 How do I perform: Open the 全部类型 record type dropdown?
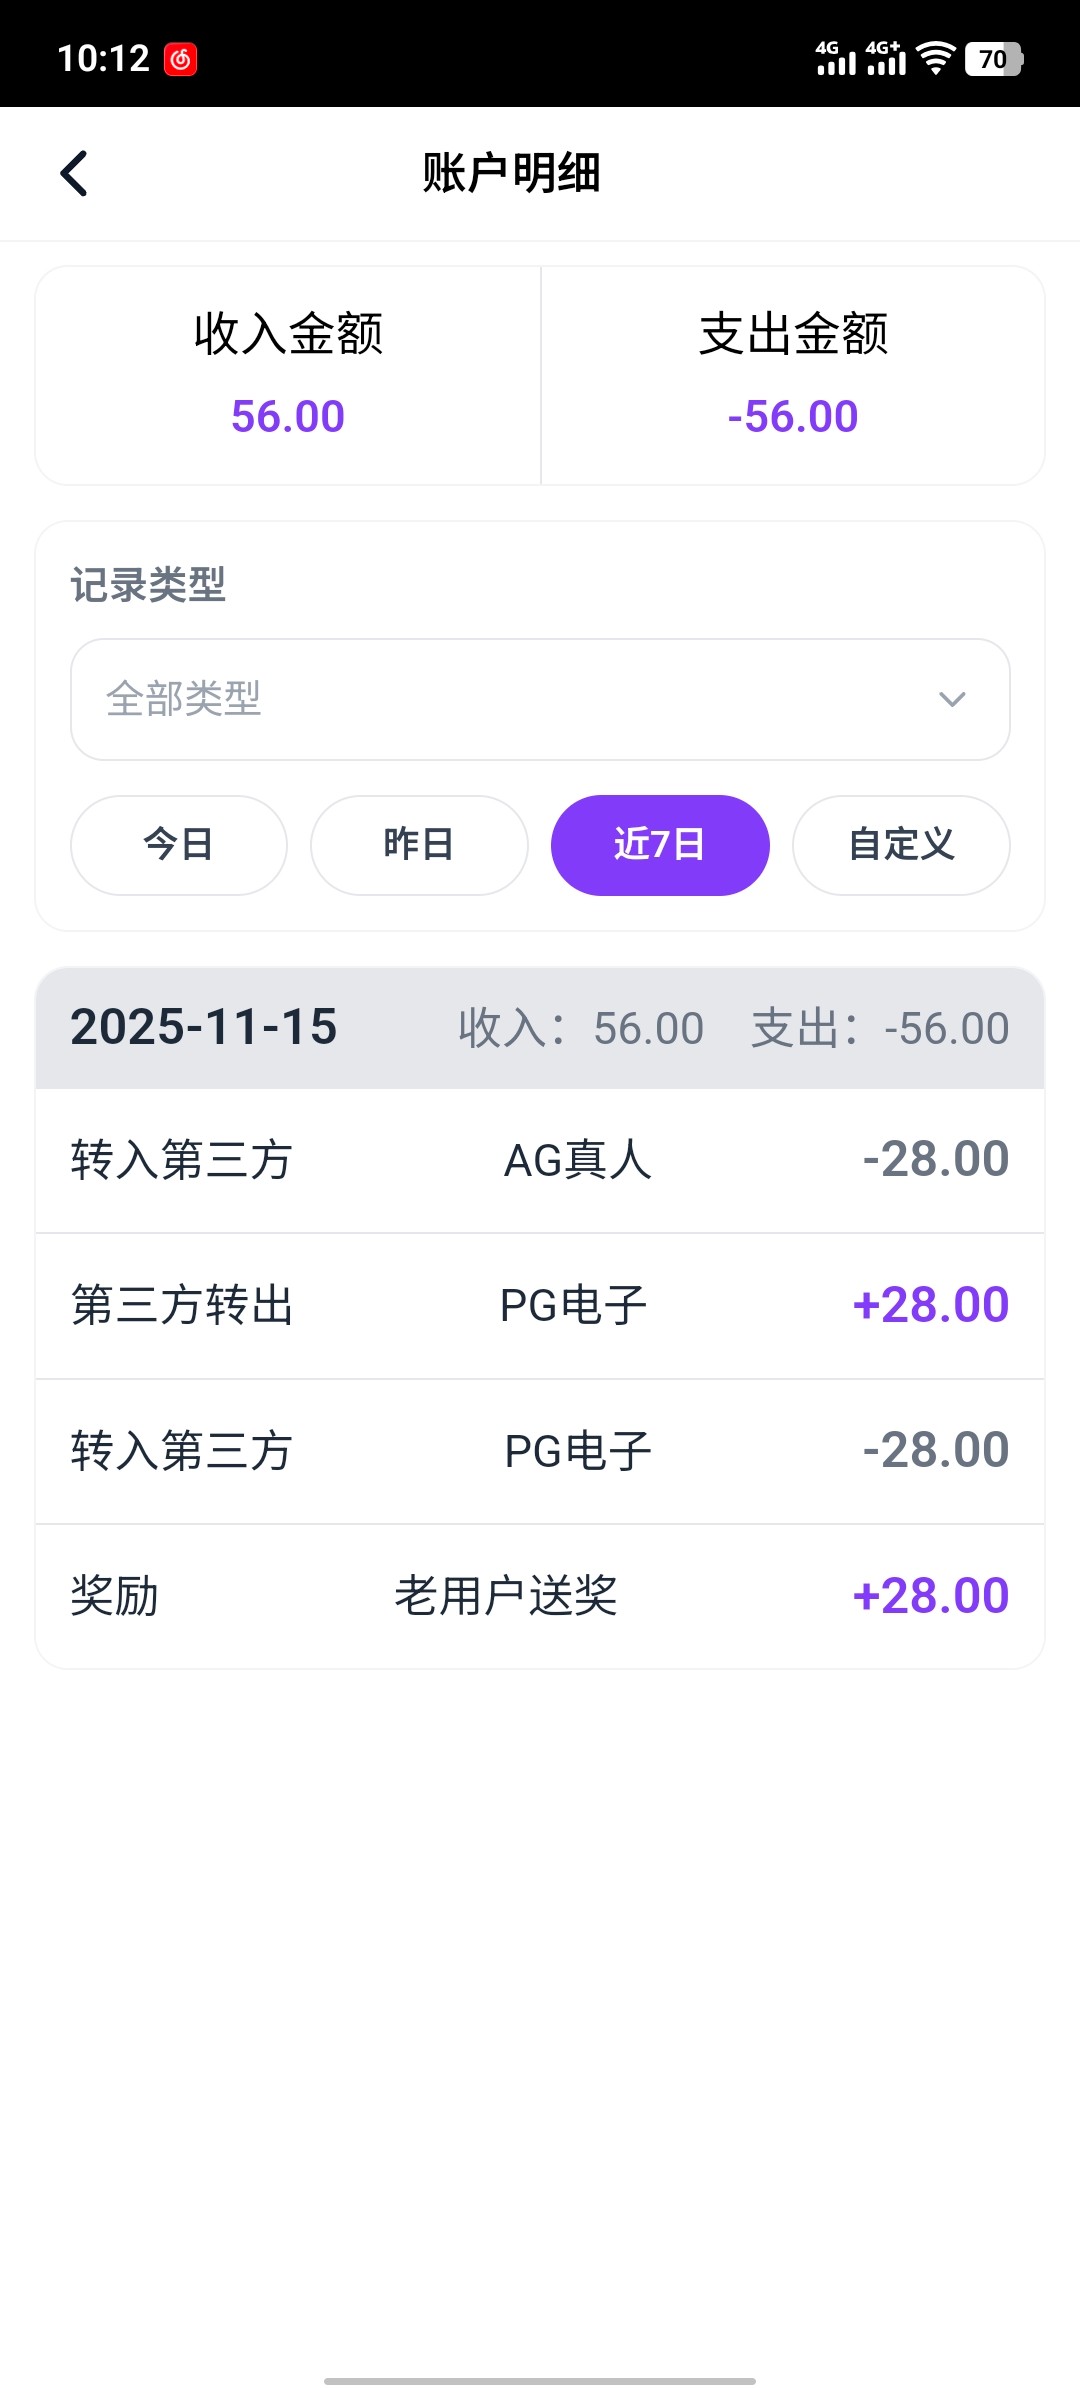point(540,699)
